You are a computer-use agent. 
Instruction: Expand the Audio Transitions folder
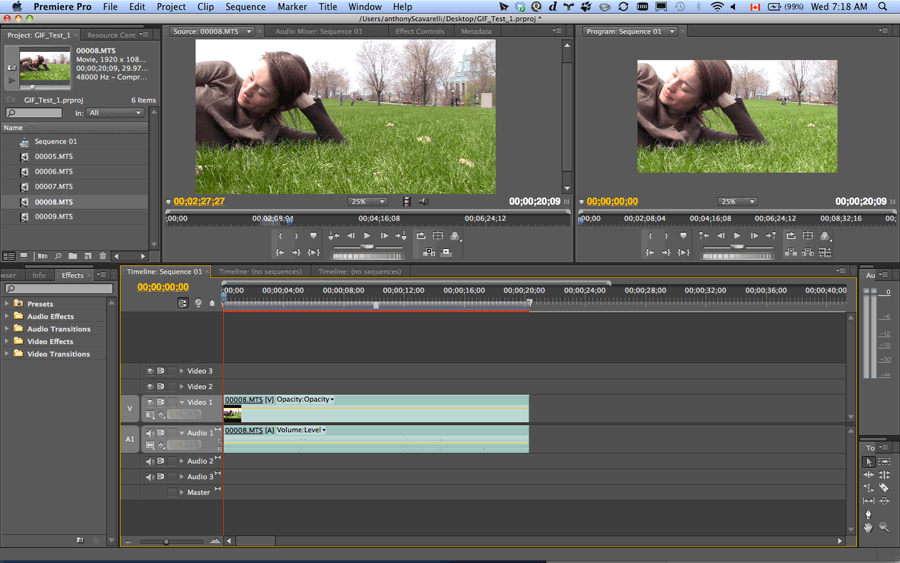[7, 329]
